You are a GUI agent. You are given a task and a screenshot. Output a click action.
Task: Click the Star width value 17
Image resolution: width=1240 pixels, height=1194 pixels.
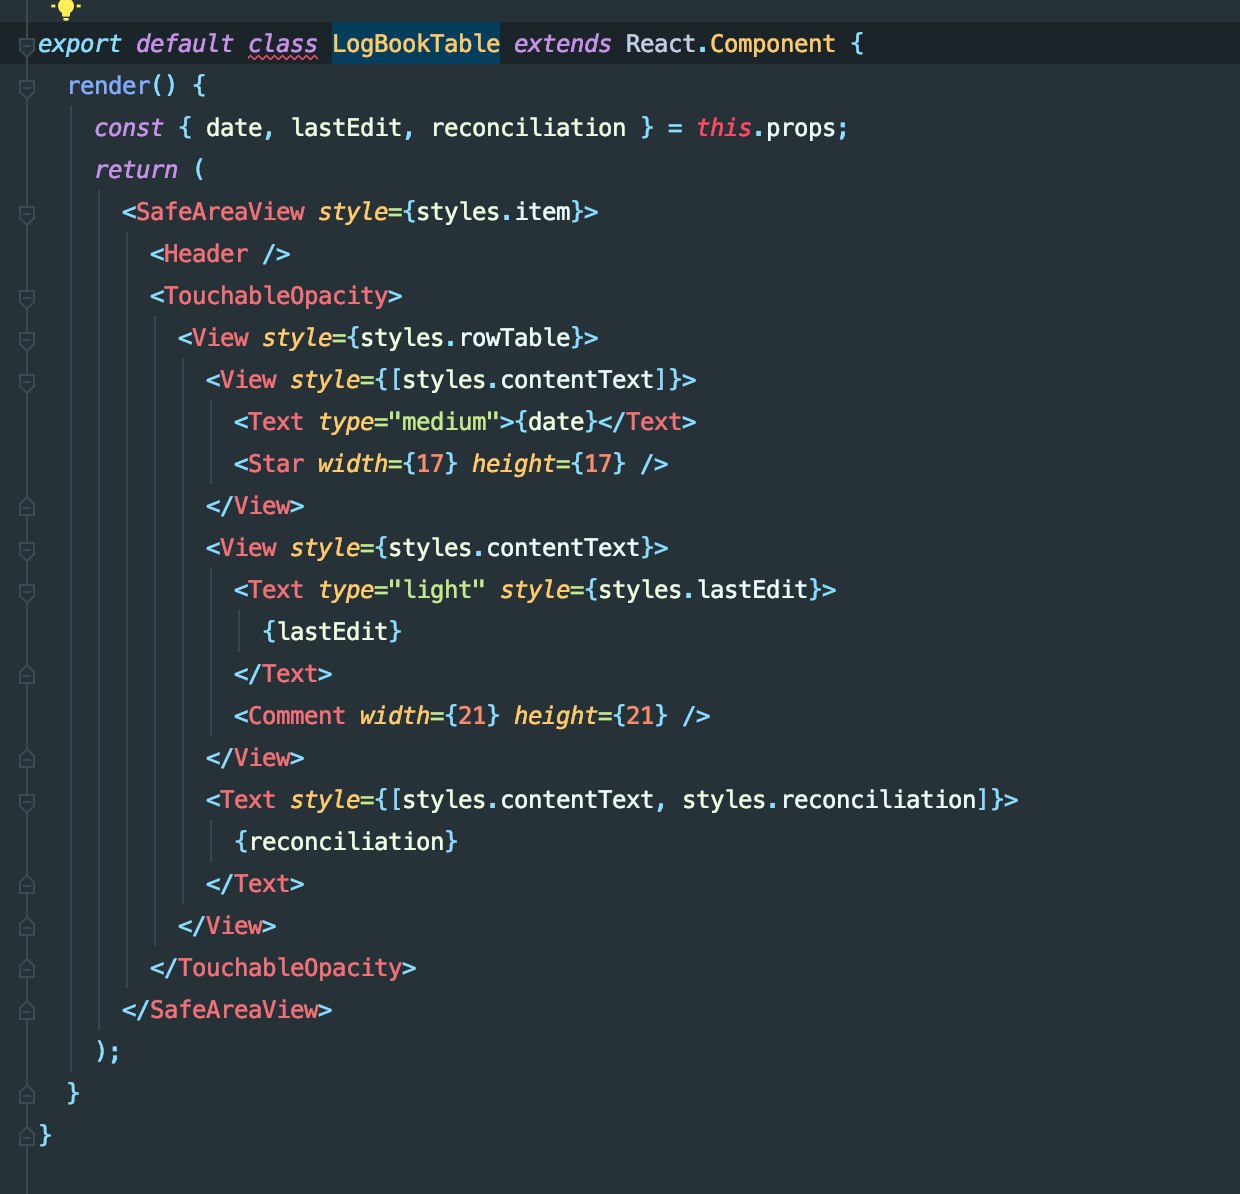click(x=430, y=464)
